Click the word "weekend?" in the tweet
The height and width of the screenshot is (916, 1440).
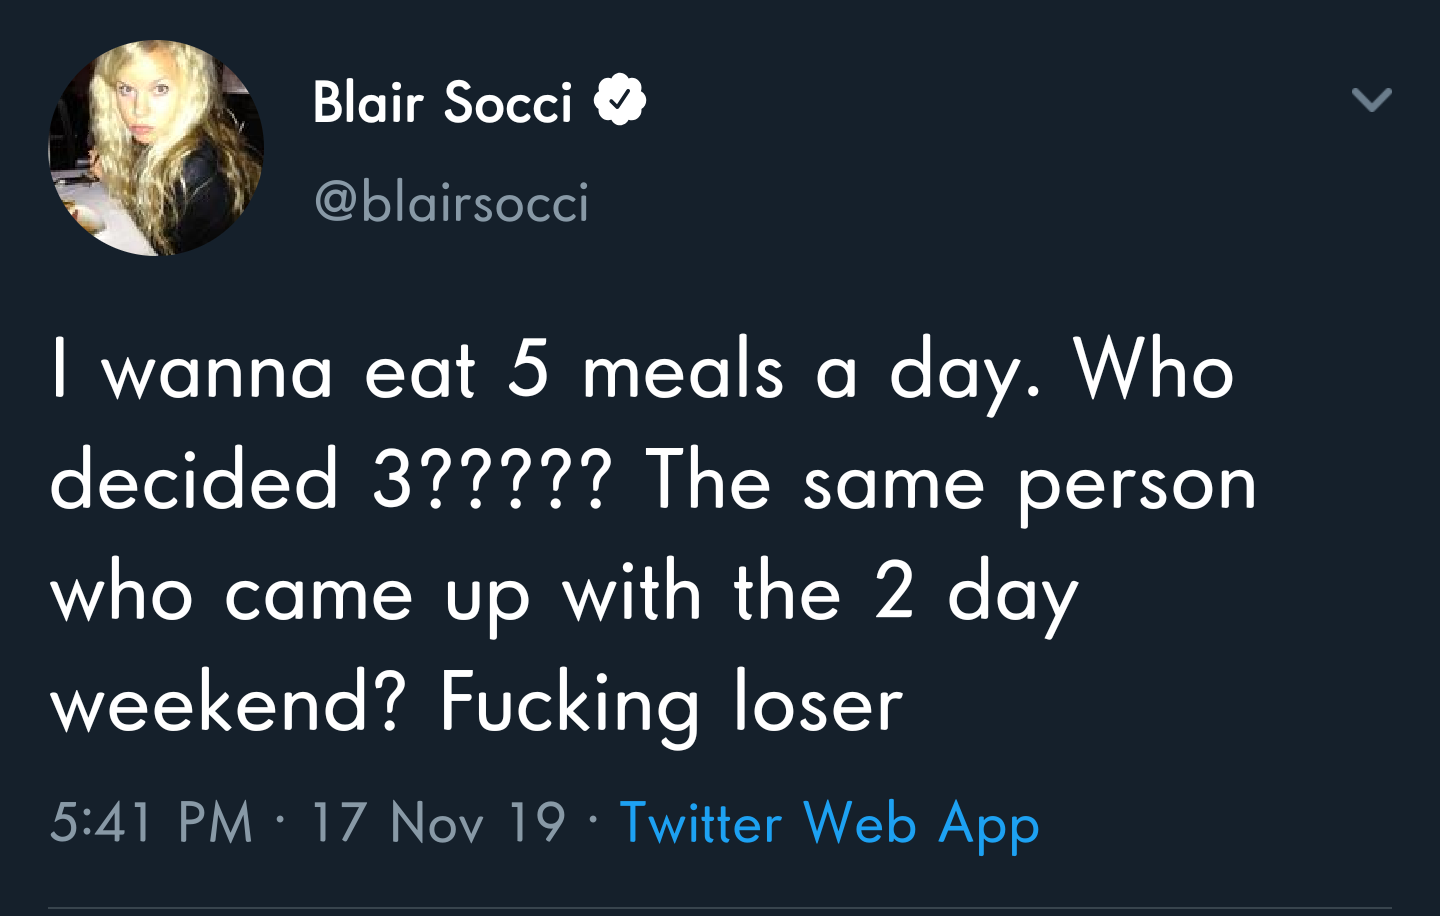coord(228,703)
